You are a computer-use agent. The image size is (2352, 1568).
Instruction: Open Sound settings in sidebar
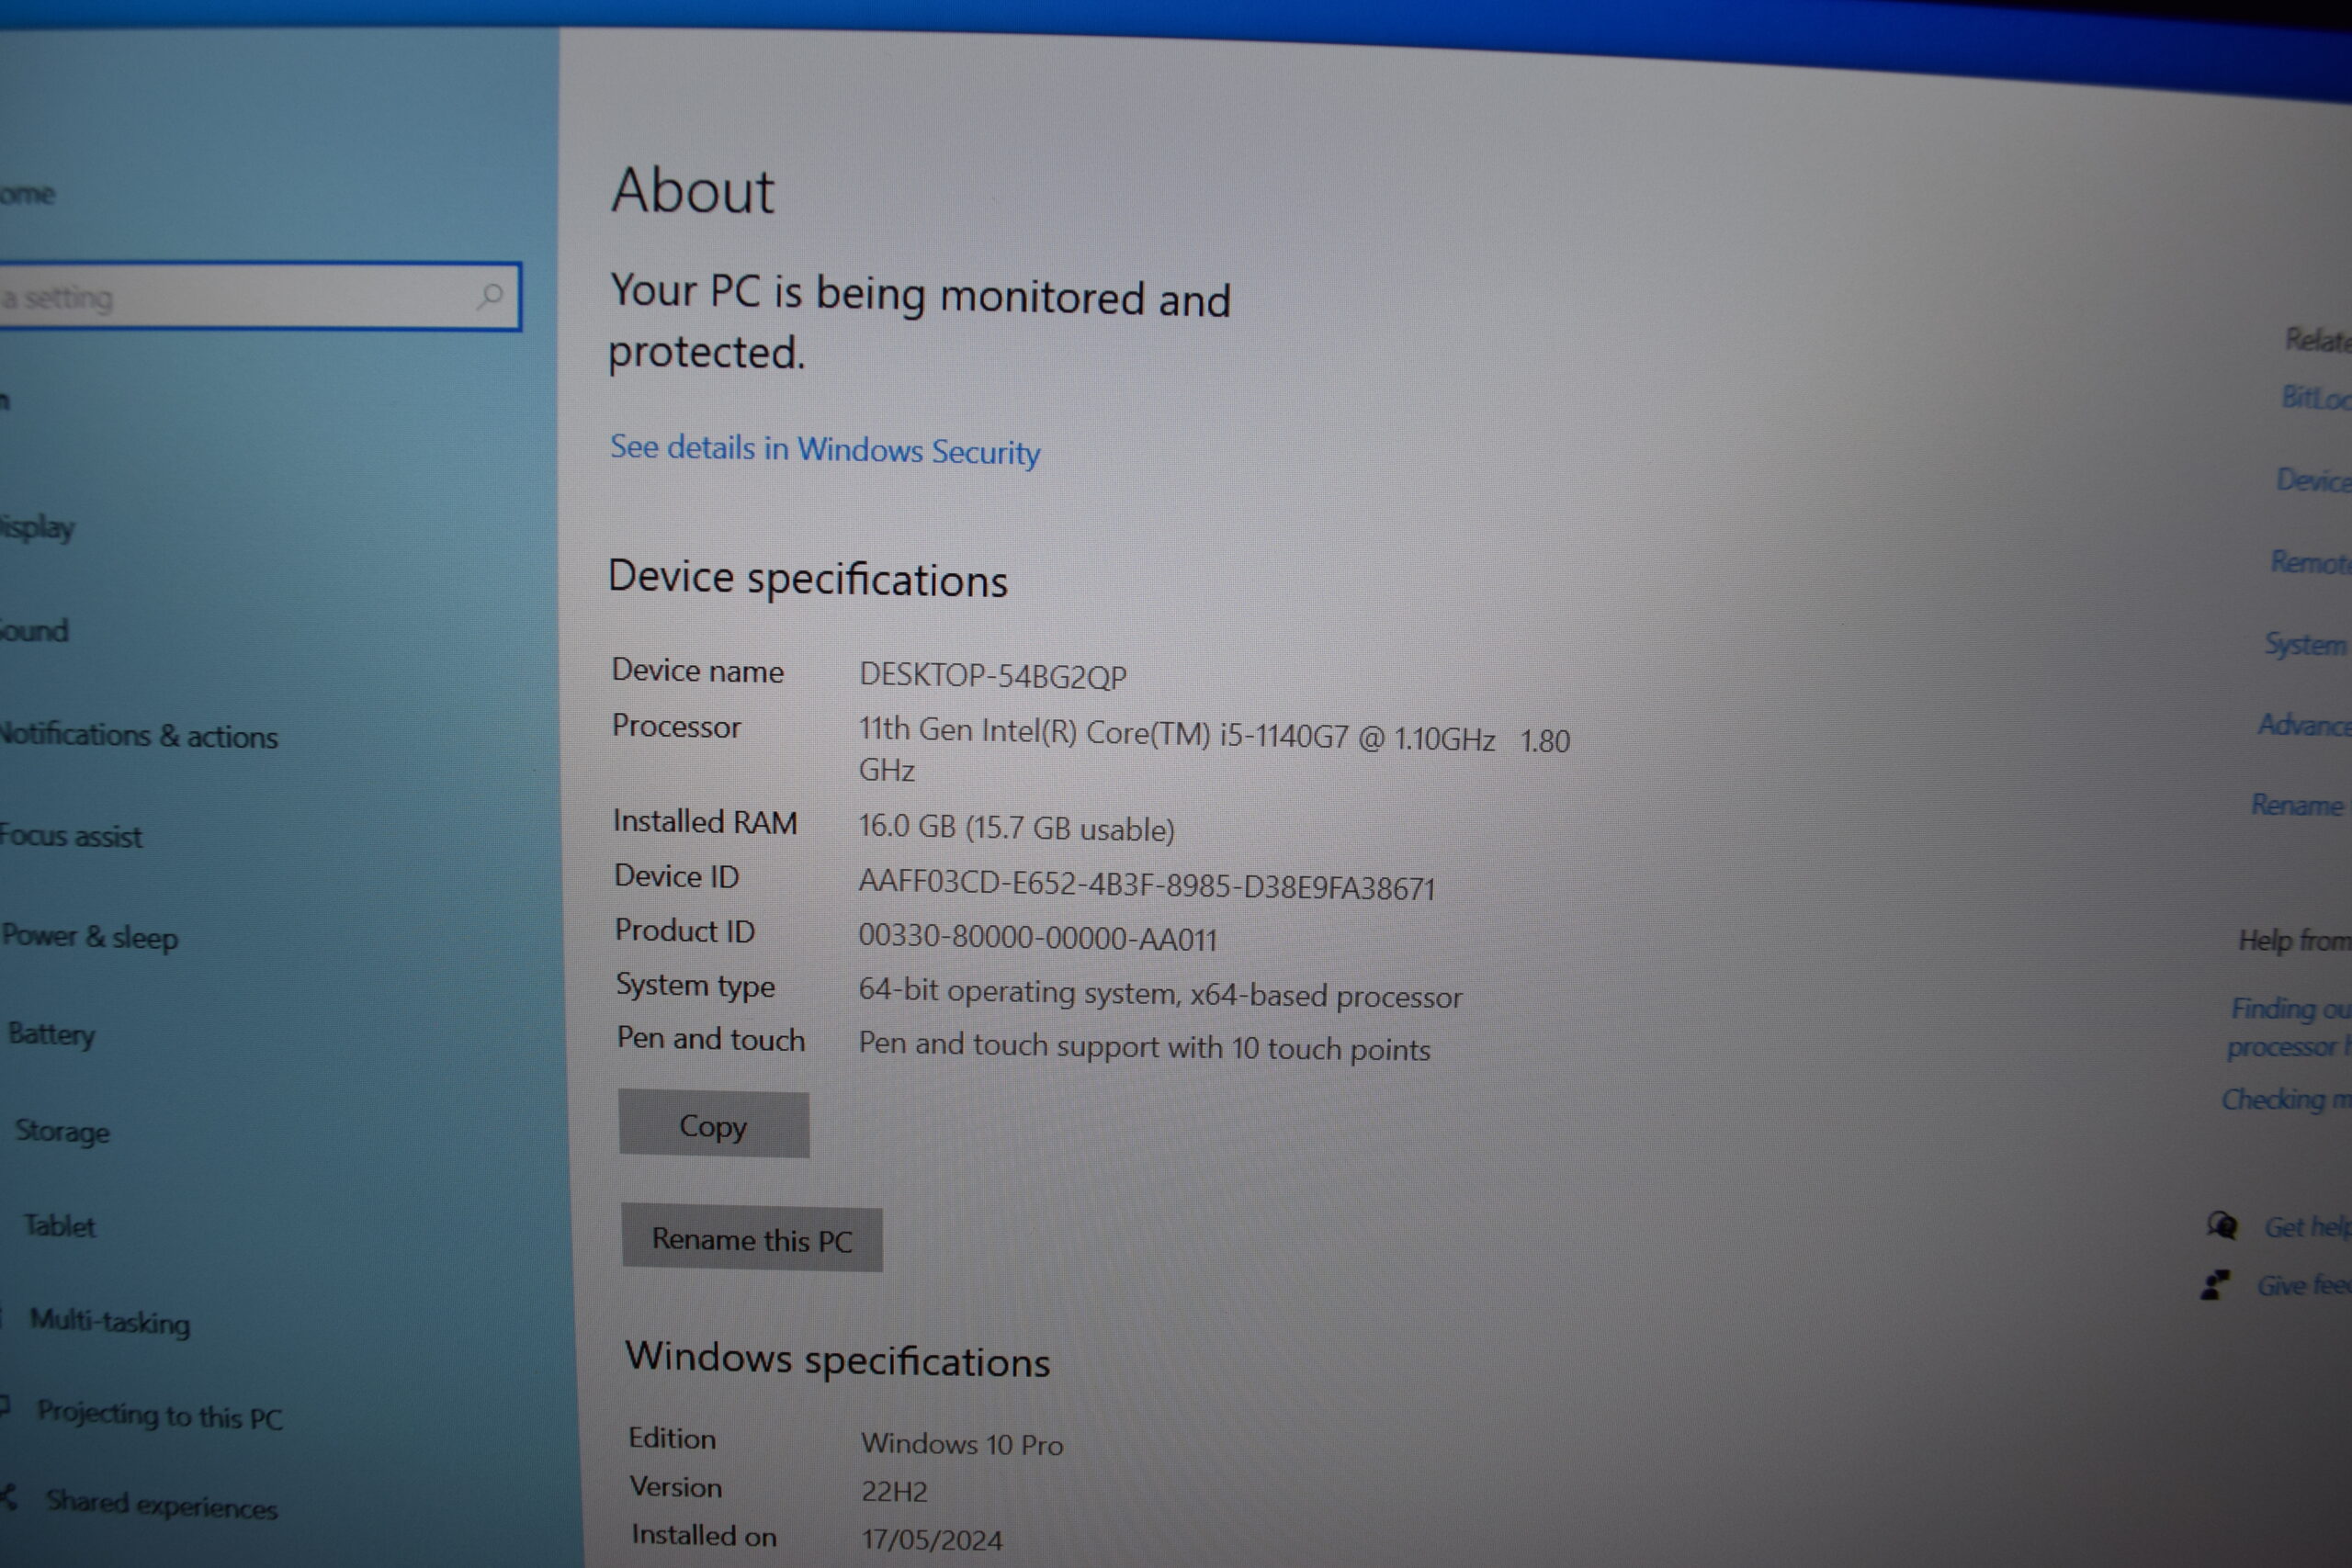(34, 631)
